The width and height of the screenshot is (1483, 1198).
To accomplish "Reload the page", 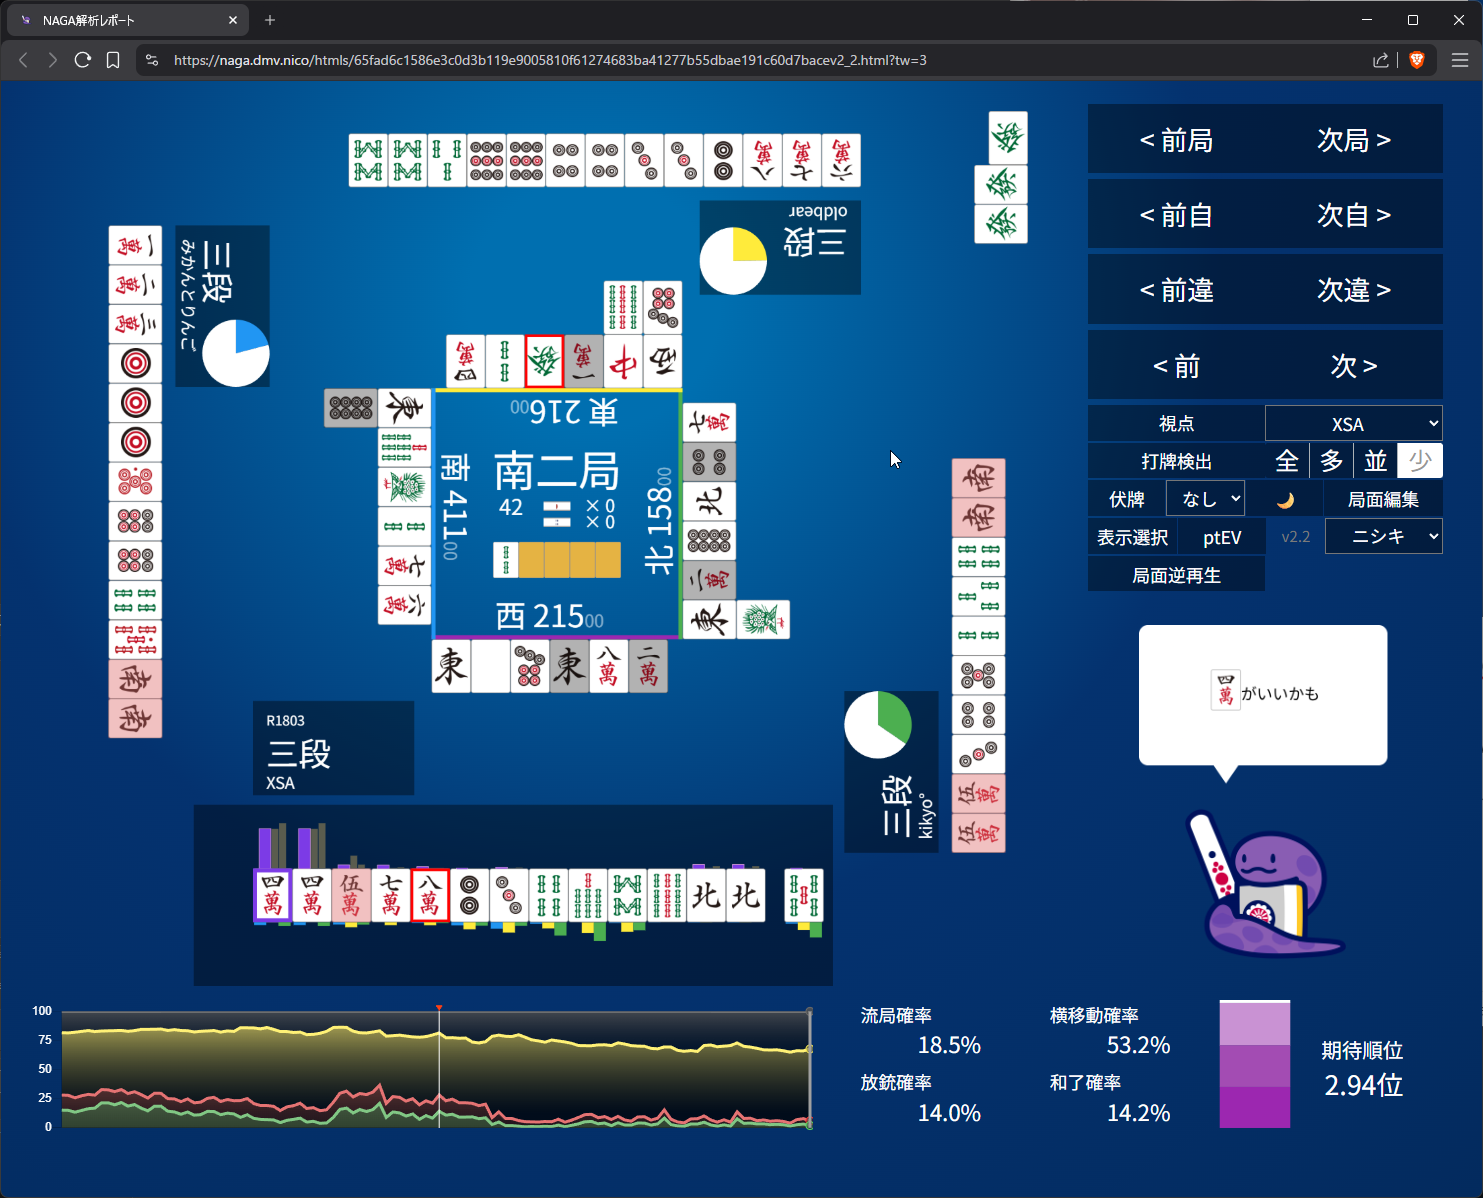I will coord(83,60).
